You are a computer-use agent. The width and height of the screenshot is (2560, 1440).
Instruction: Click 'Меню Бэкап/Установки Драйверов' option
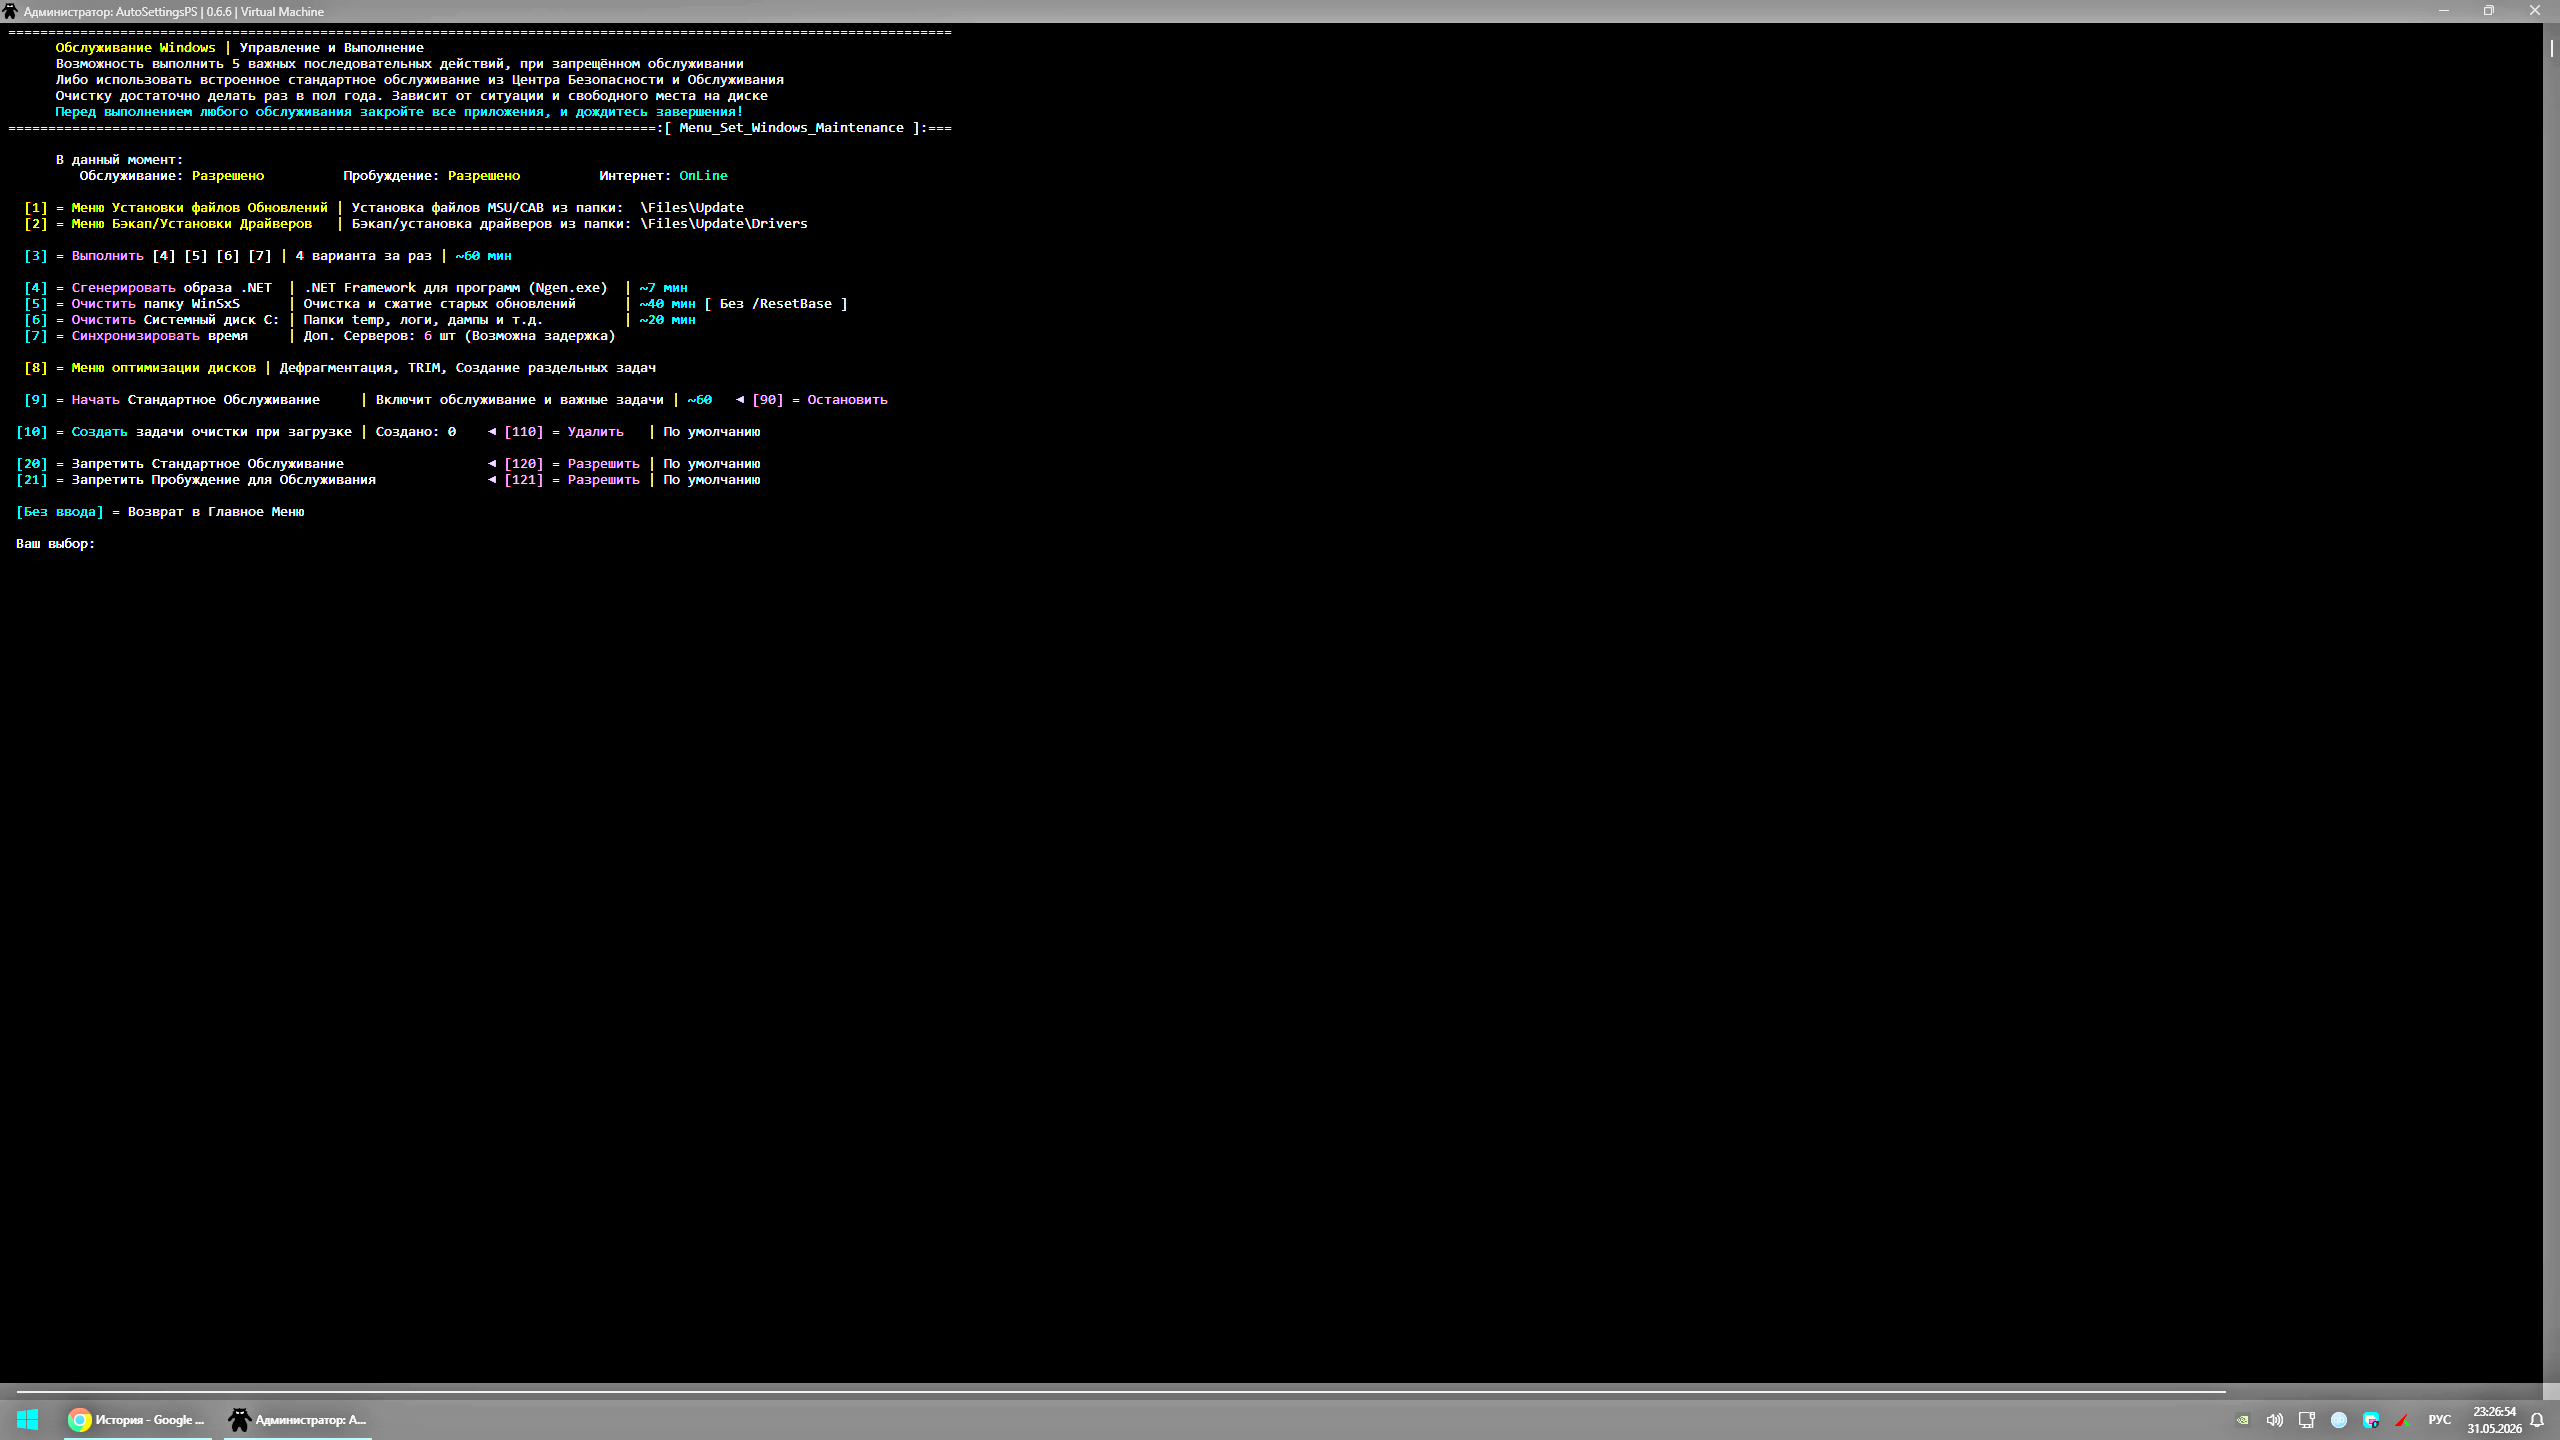(191, 223)
